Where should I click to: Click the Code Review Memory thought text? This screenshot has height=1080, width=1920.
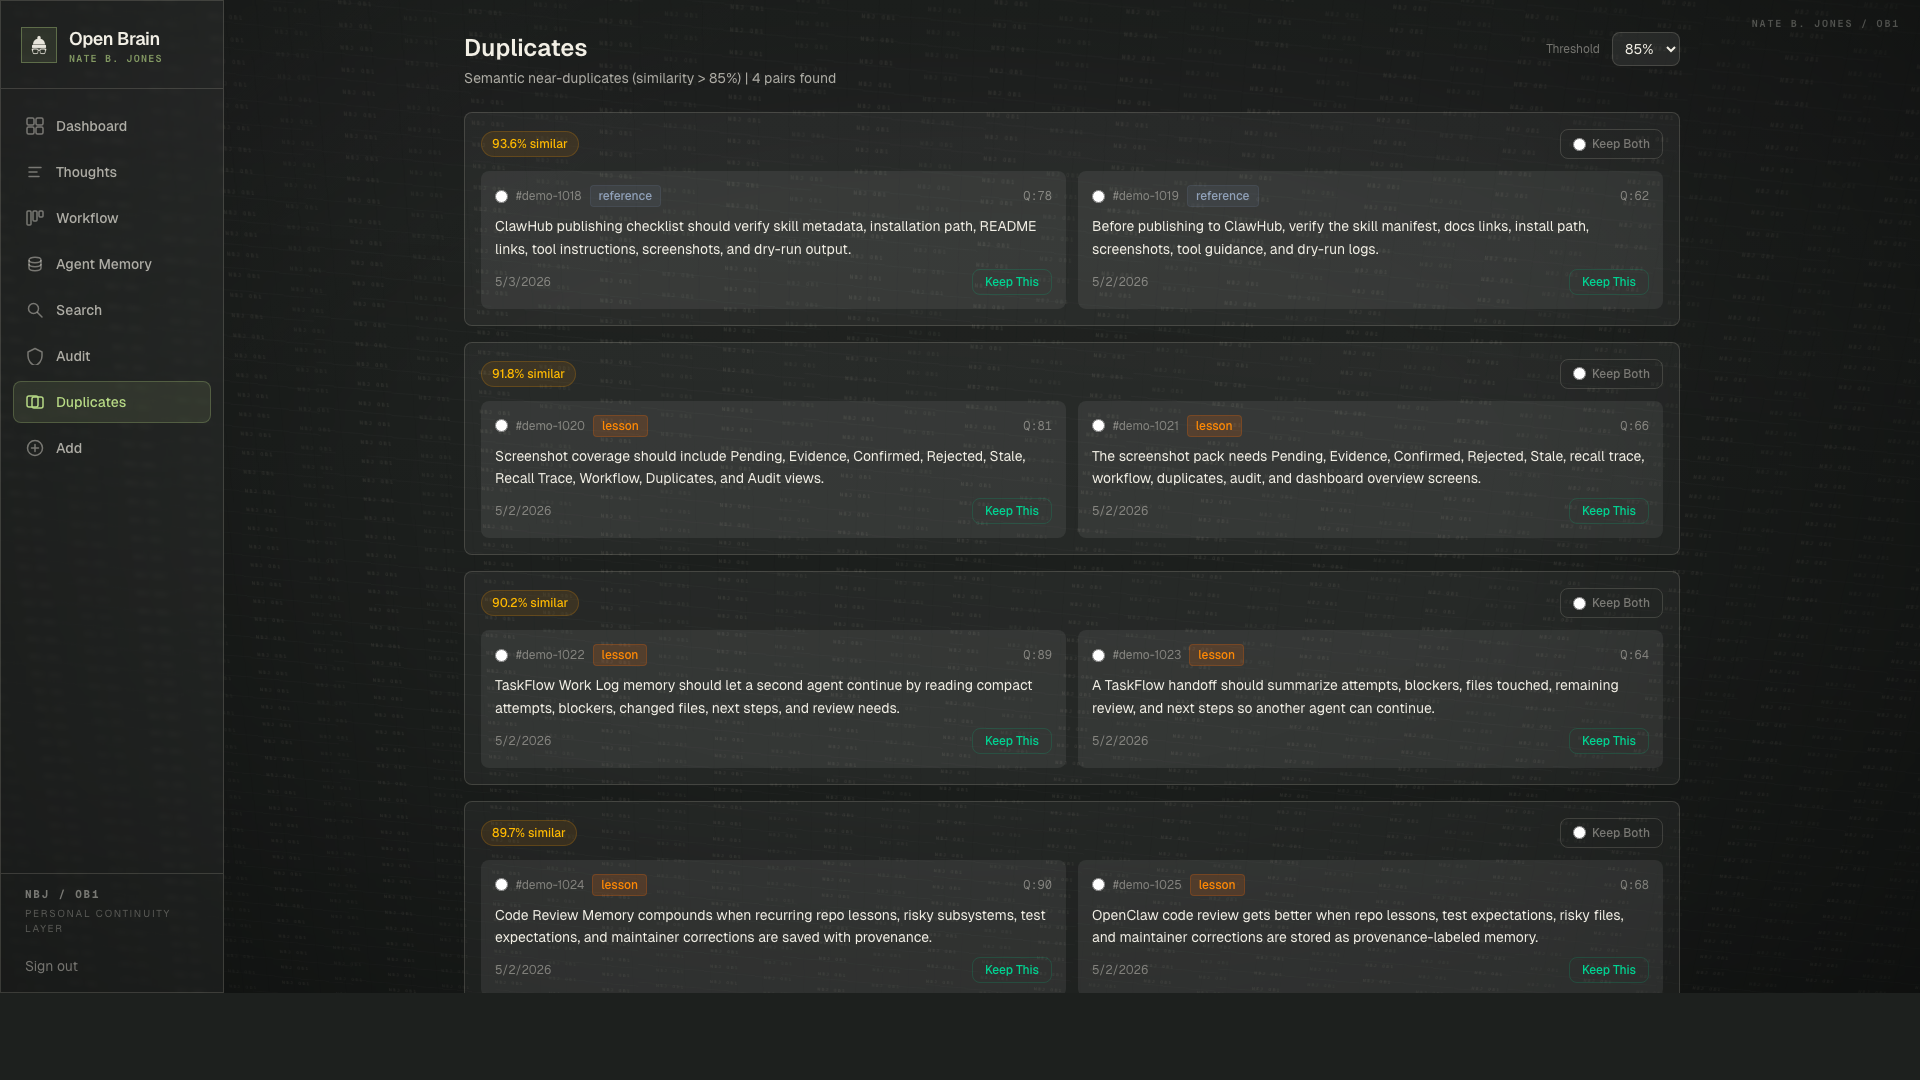770,926
